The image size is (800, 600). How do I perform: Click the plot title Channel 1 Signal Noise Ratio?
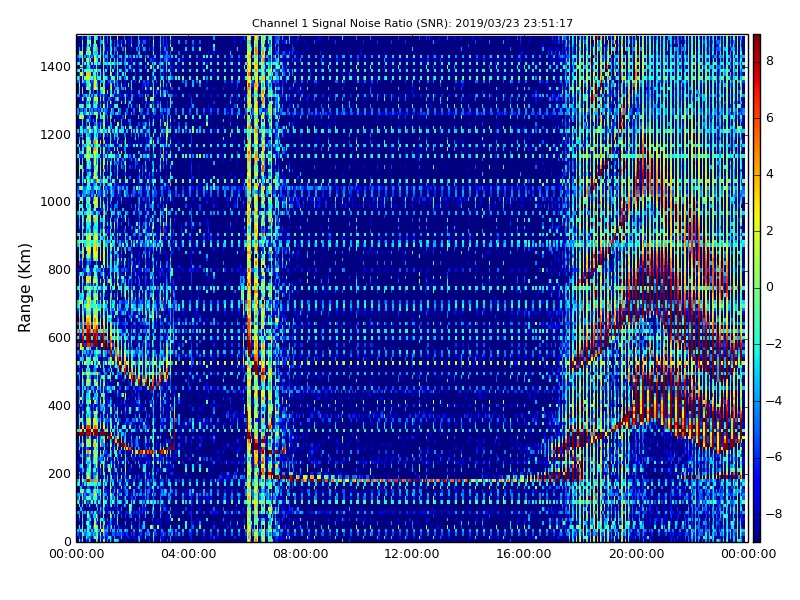[x=412, y=23]
